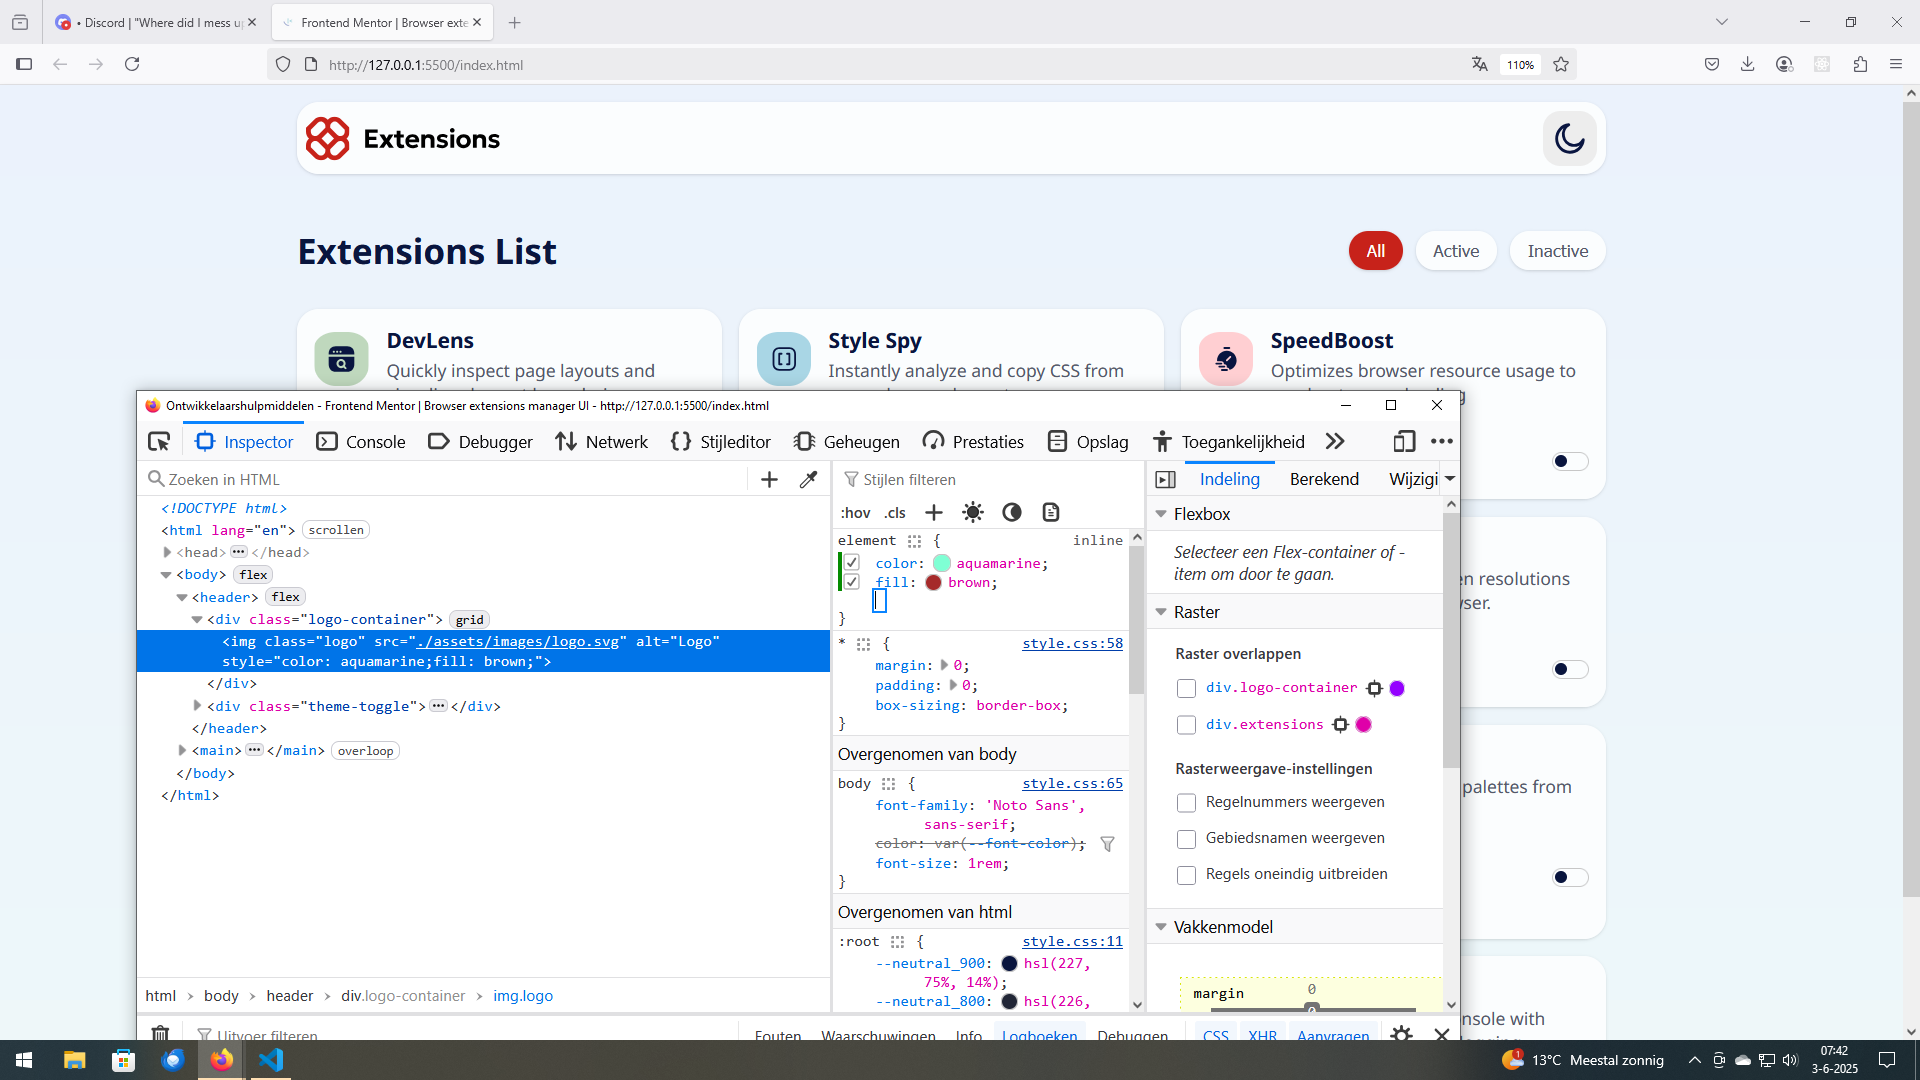Select the Inactive filter button
The image size is (1920, 1080).
[1557, 251]
